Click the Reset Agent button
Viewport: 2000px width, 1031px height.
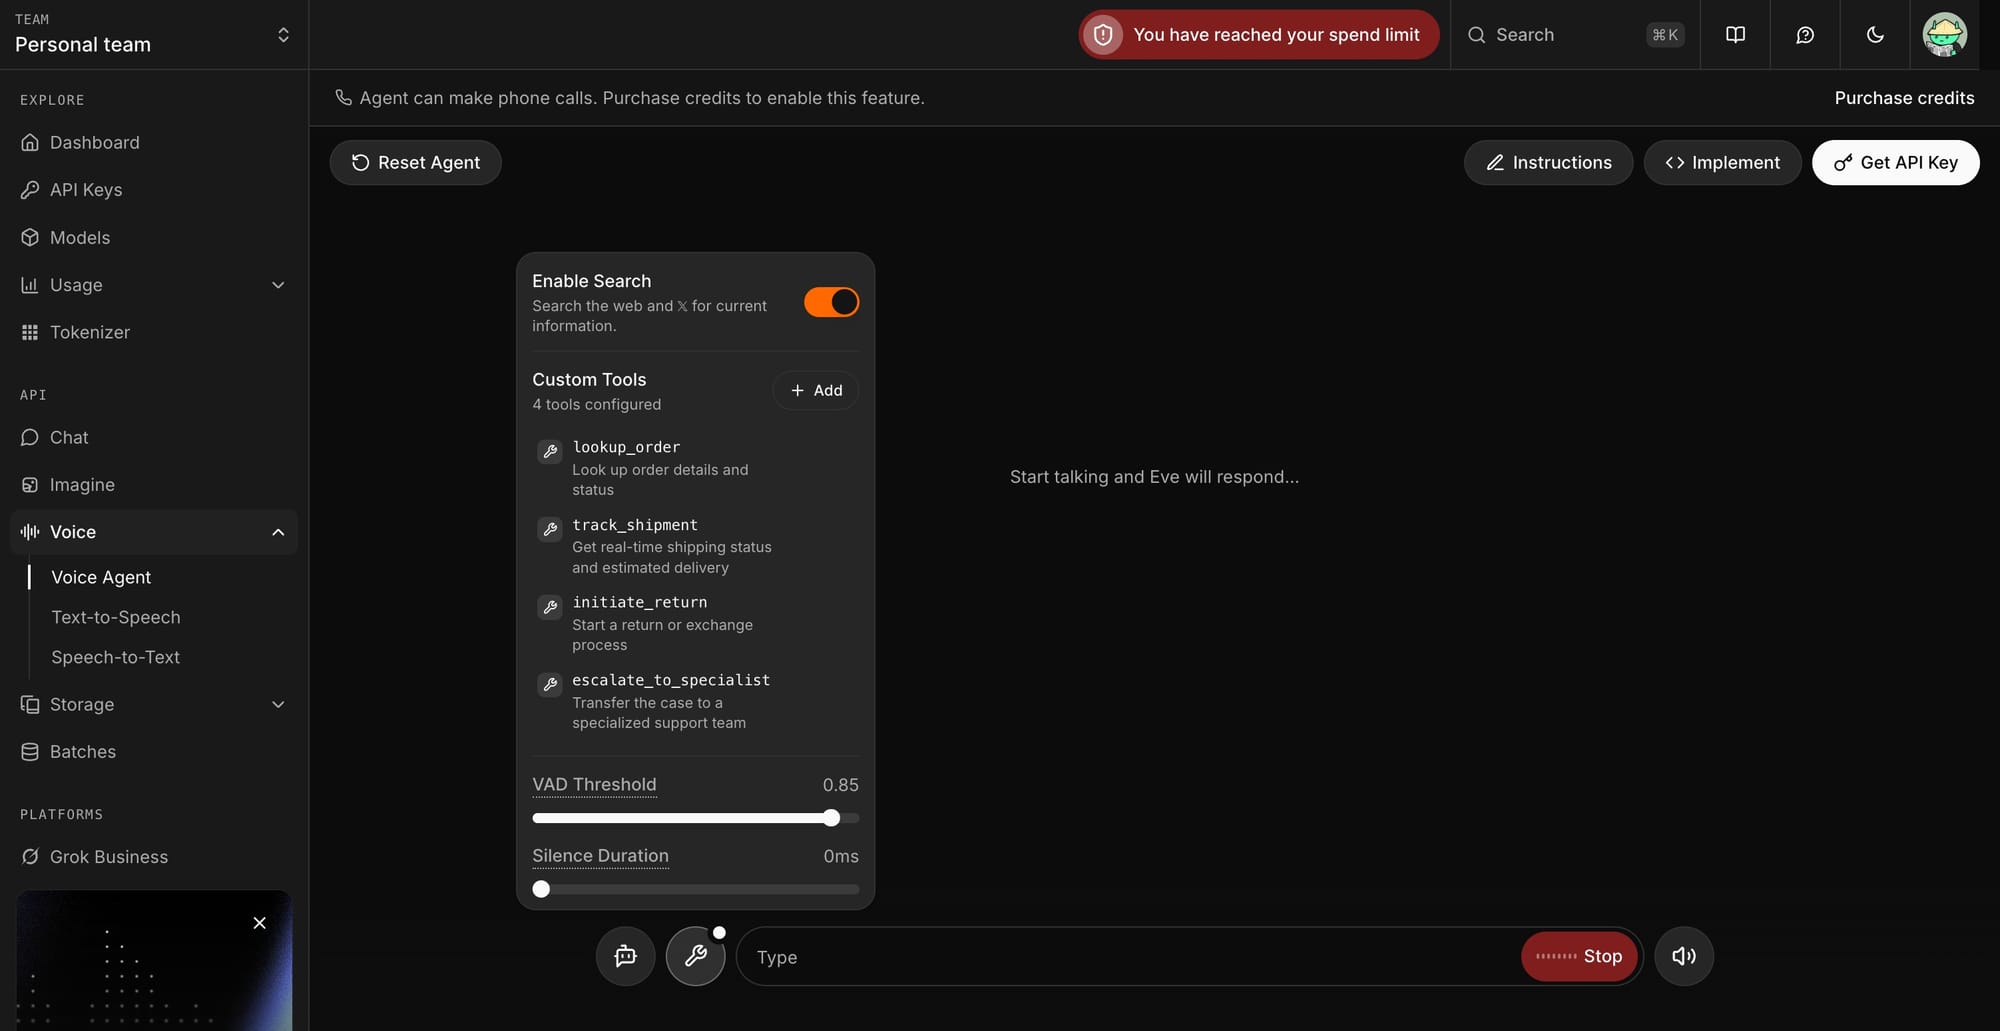click(x=415, y=162)
